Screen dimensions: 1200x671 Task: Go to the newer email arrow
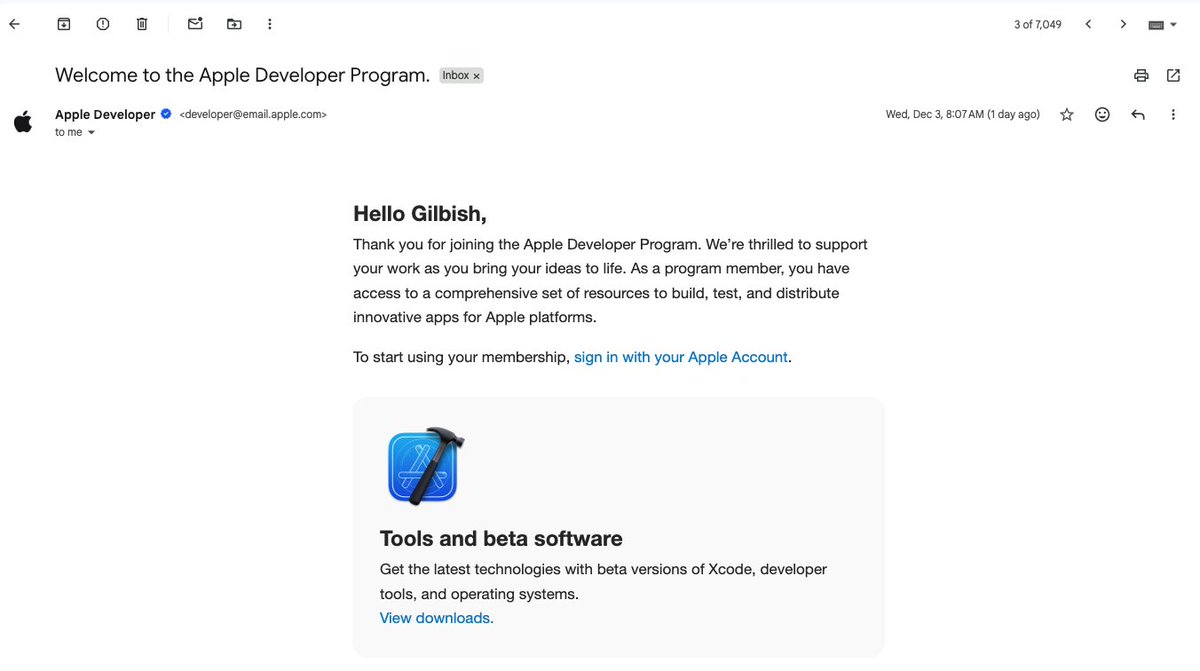pos(1088,24)
